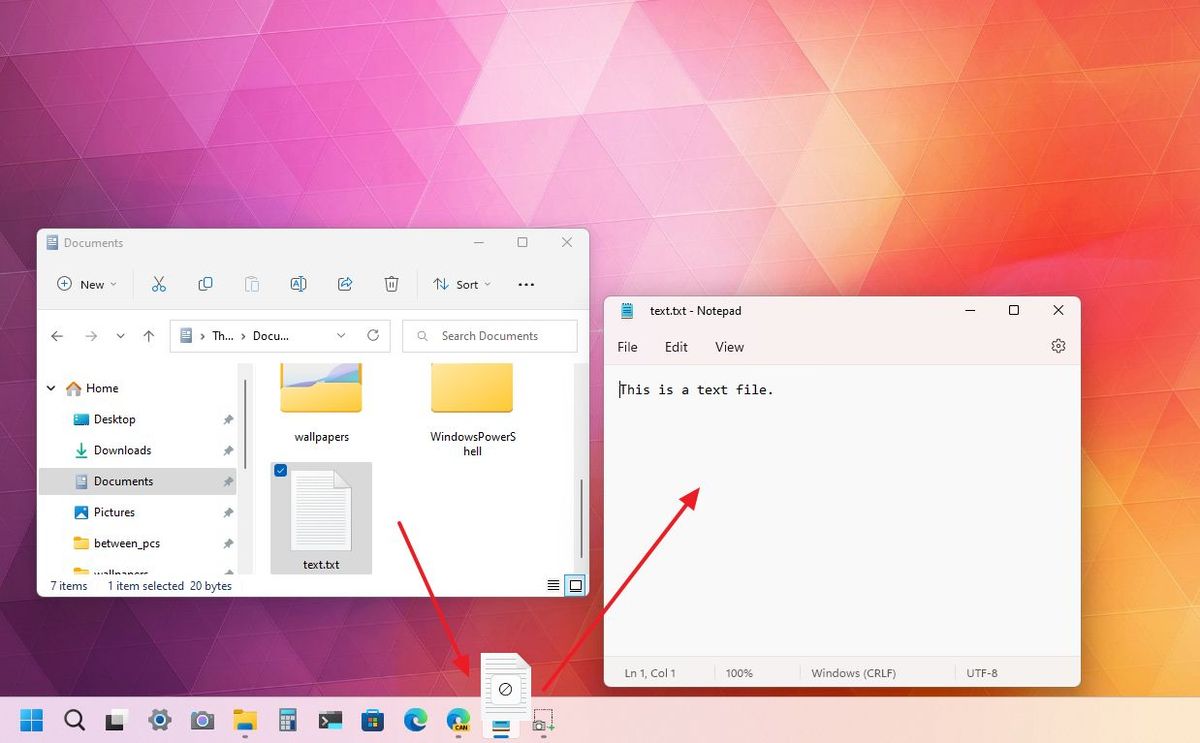The width and height of the screenshot is (1200, 743).
Task: Expand the Sort options dropdown
Action: tap(461, 284)
